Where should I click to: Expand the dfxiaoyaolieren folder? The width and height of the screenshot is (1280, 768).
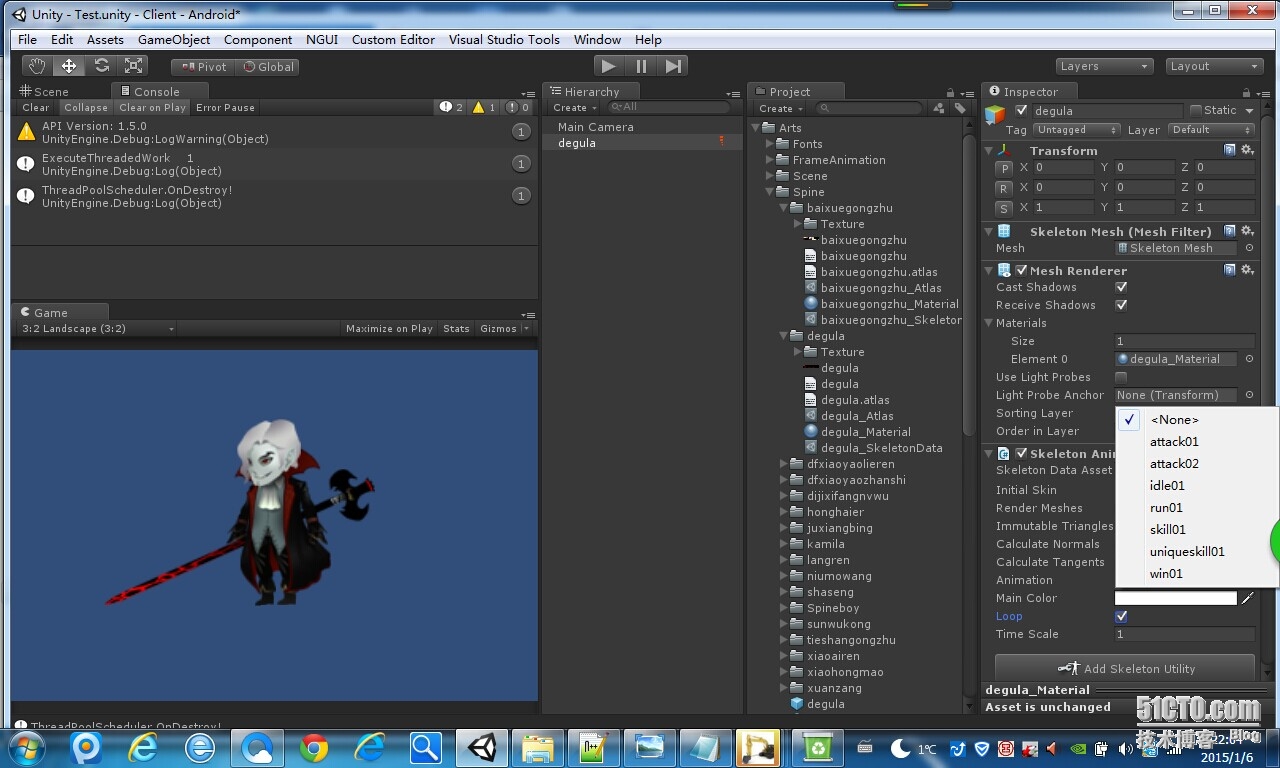point(783,464)
